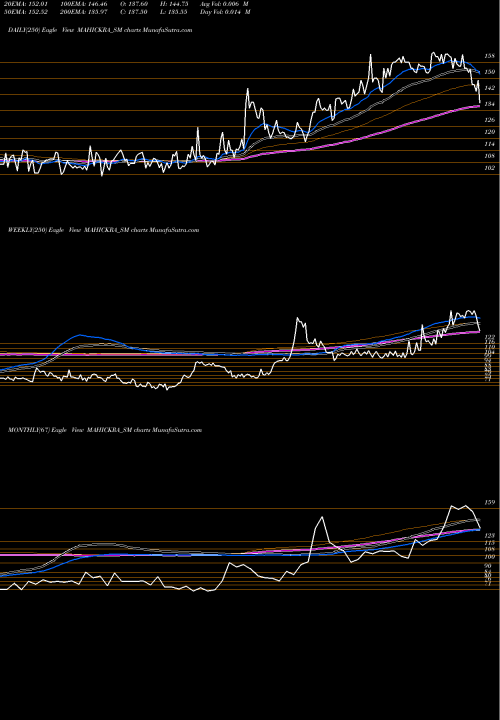
Task: Click the DAILY(250) Eagle View chart title
Action: (x=100, y=30)
